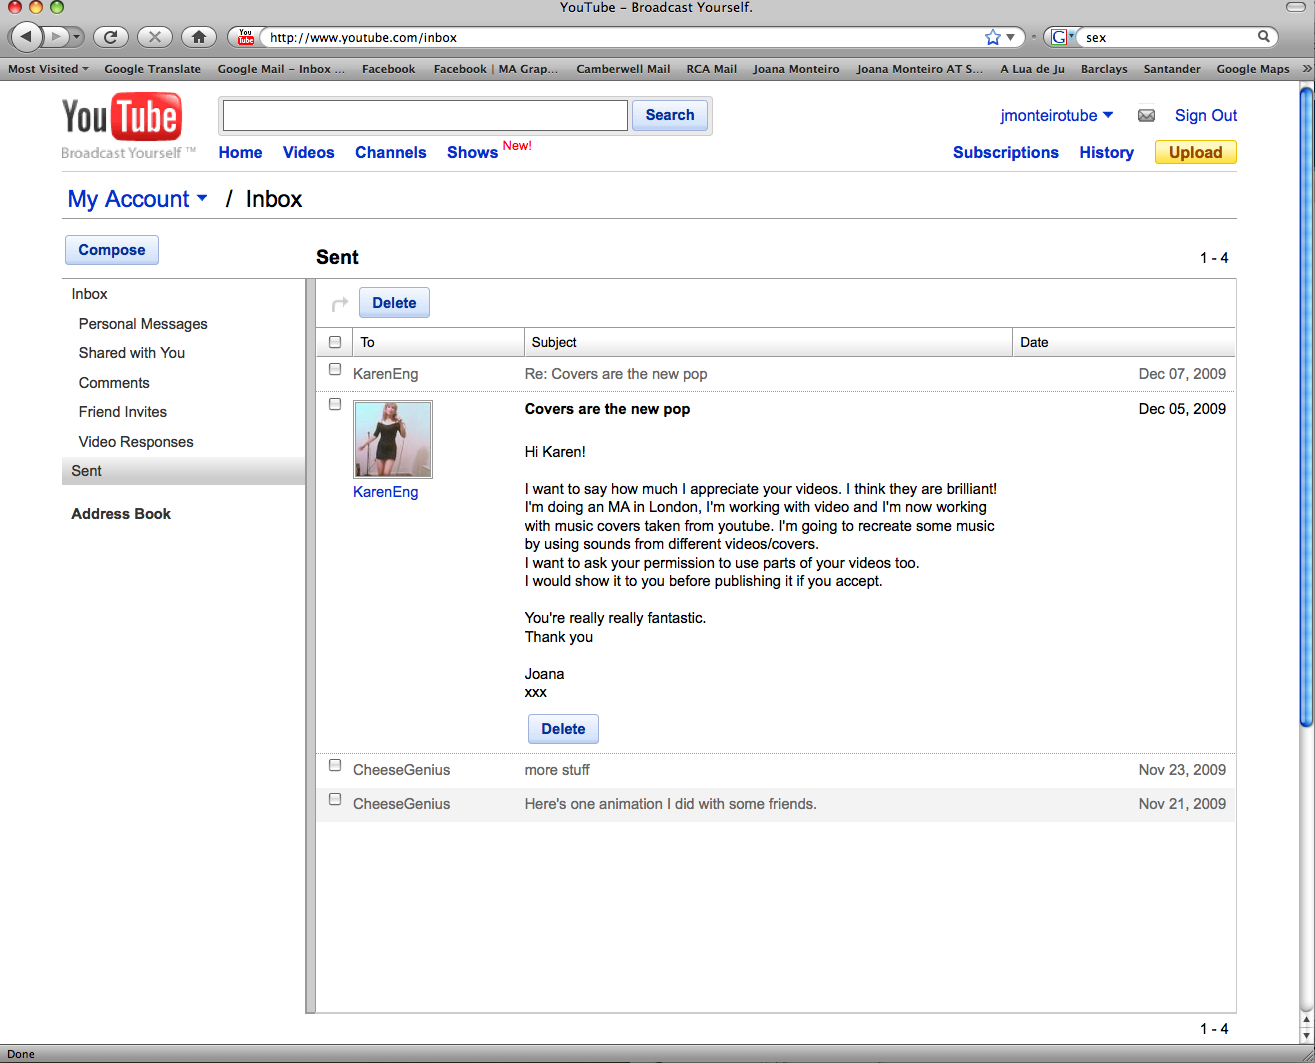Click the Compose button
This screenshot has width=1315, height=1063.
point(112,250)
